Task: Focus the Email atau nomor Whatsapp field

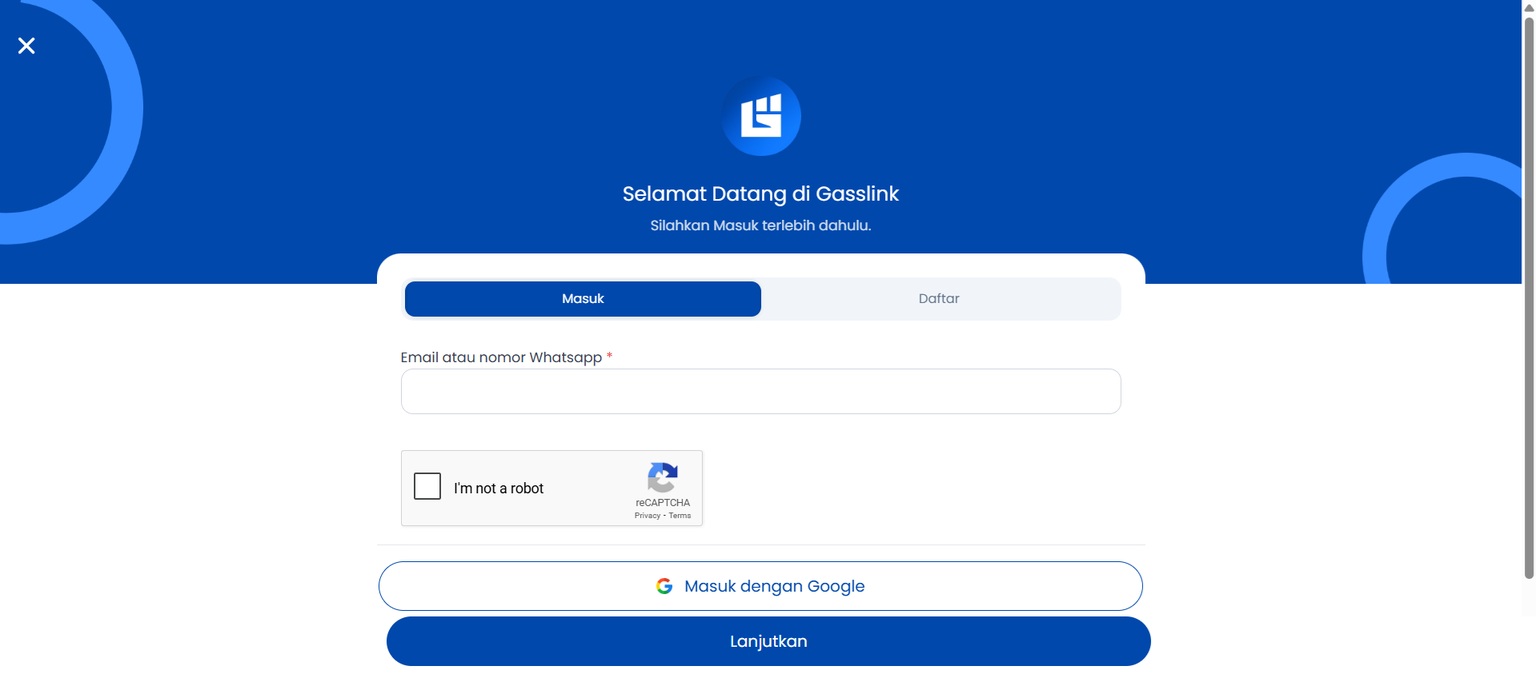Action: pyautogui.click(x=760, y=391)
